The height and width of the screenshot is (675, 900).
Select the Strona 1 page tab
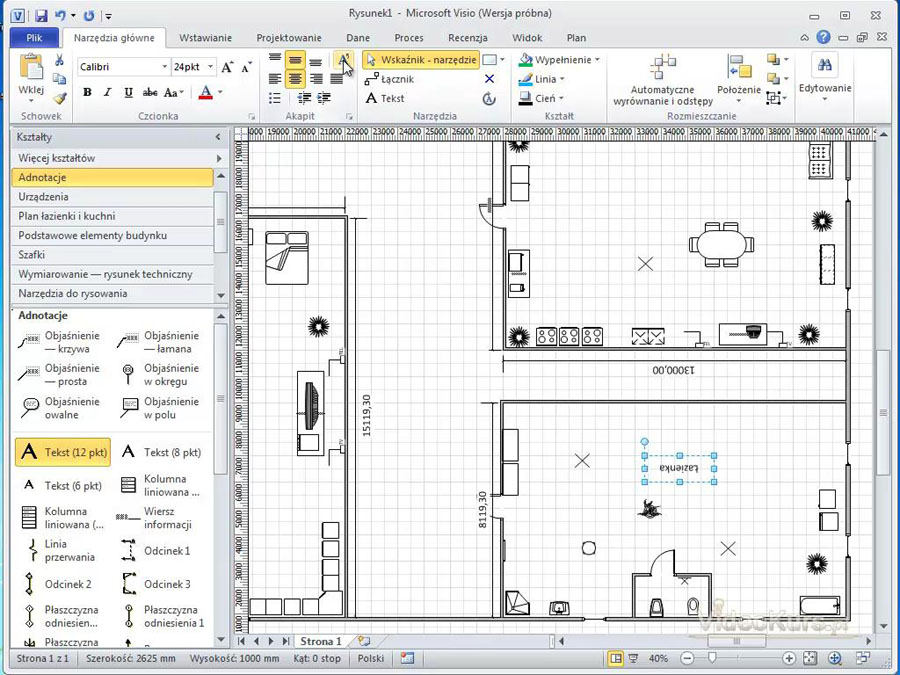click(x=320, y=641)
